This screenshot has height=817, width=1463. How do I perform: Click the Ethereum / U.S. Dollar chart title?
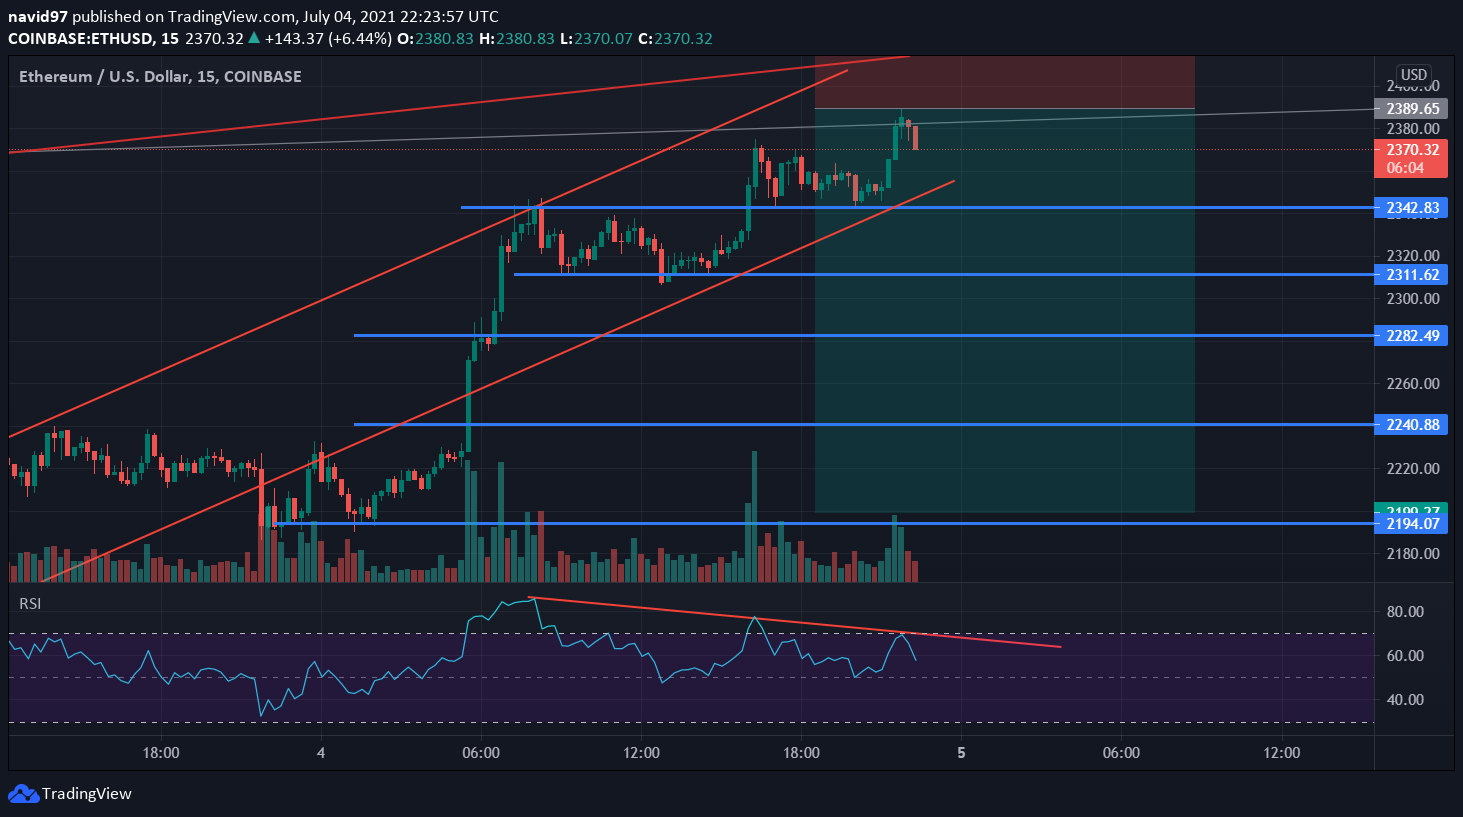pyautogui.click(x=160, y=76)
